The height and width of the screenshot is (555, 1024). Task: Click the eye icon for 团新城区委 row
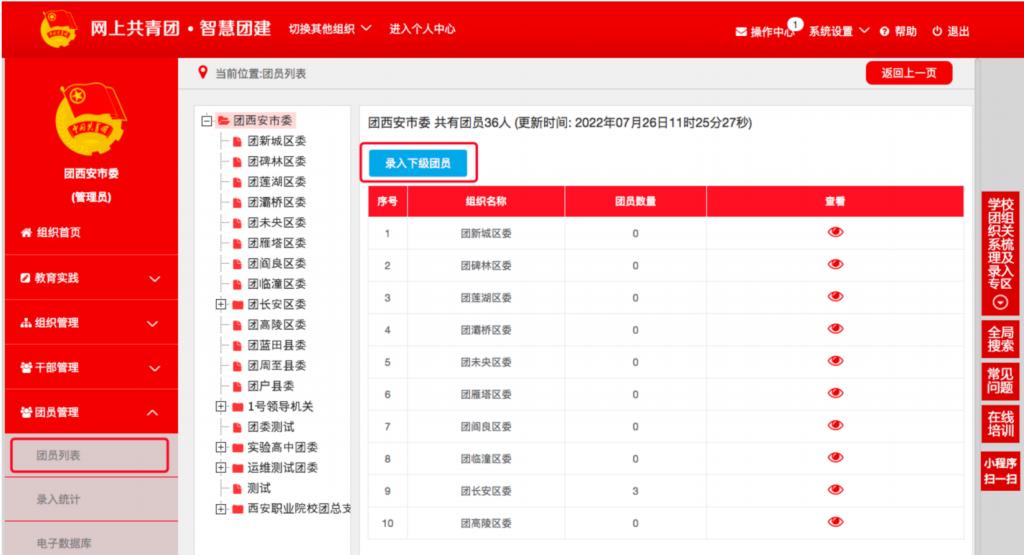pos(835,232)
